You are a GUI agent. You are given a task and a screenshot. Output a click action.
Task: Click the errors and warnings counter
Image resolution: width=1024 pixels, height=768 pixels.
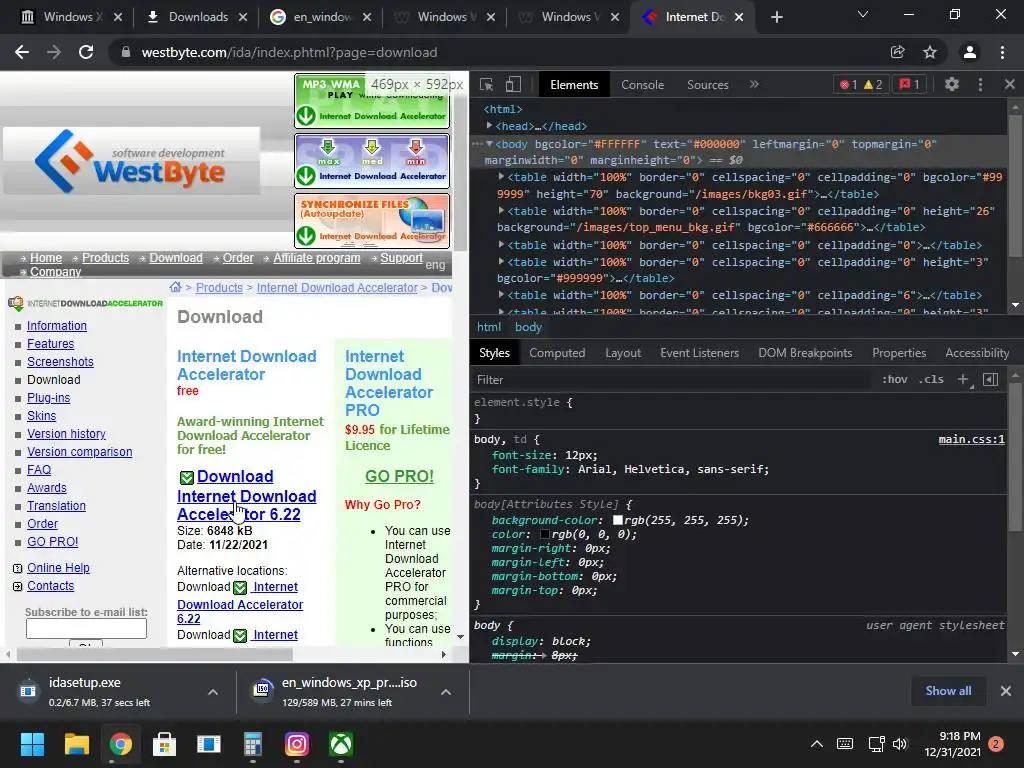point(861,84)
